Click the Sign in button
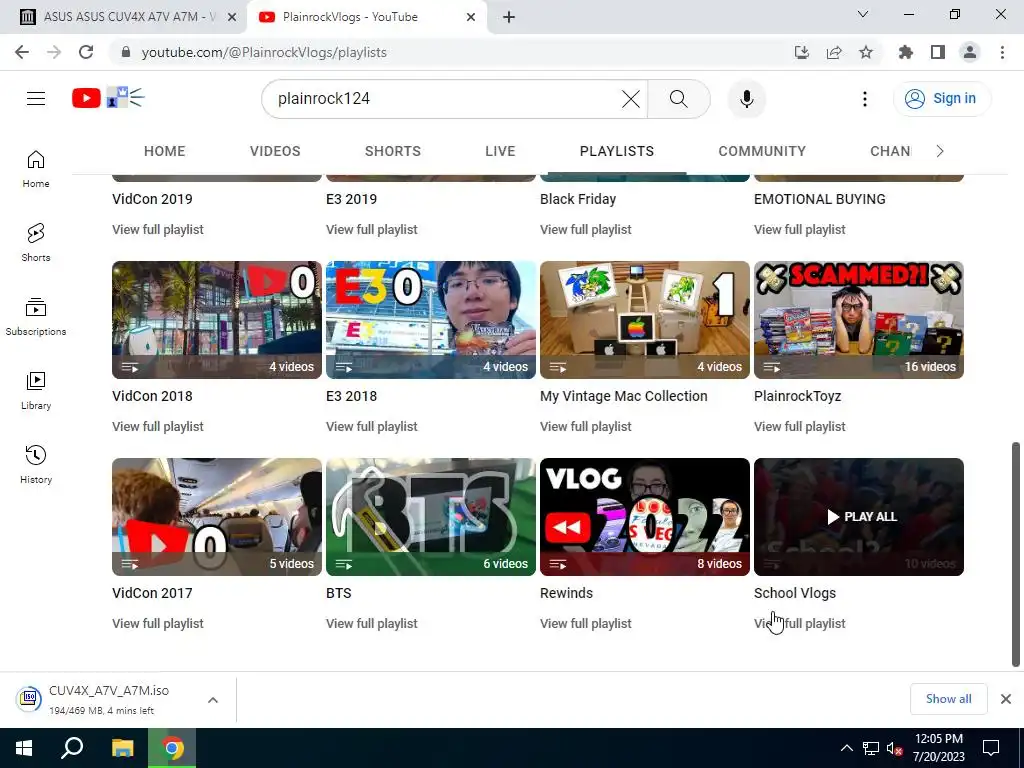Image resolution: width=1024 pixels, height=768 pixels. (942, 99)
